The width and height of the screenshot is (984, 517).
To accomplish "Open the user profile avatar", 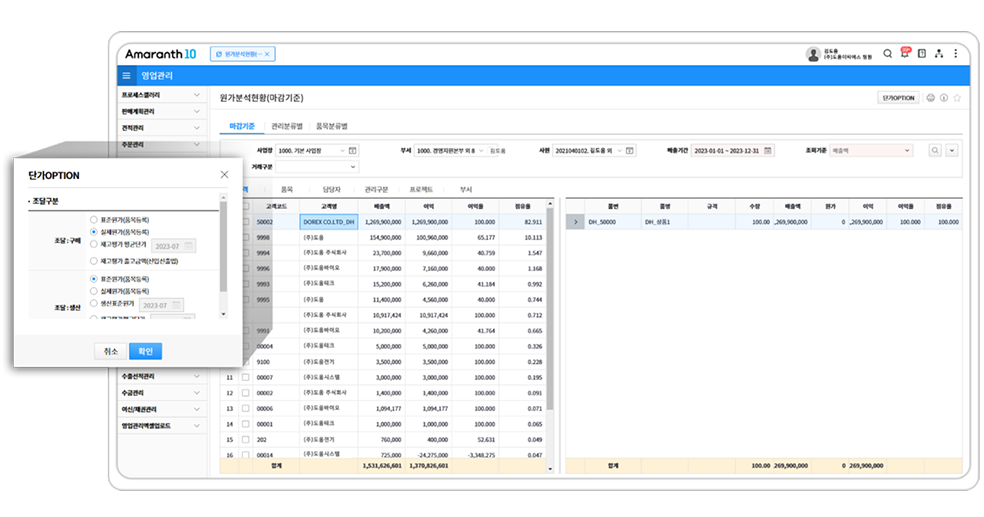I will click(813, 55).
